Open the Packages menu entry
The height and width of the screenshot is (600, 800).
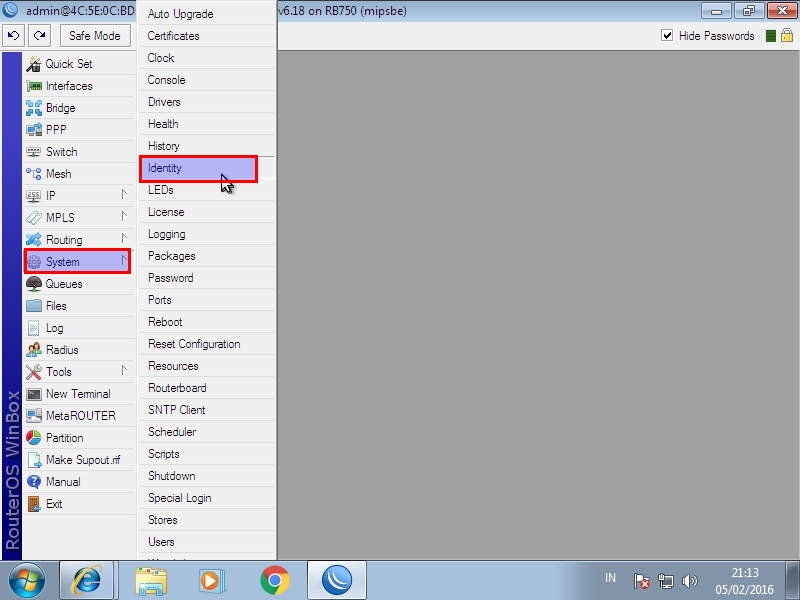point(207,256)
